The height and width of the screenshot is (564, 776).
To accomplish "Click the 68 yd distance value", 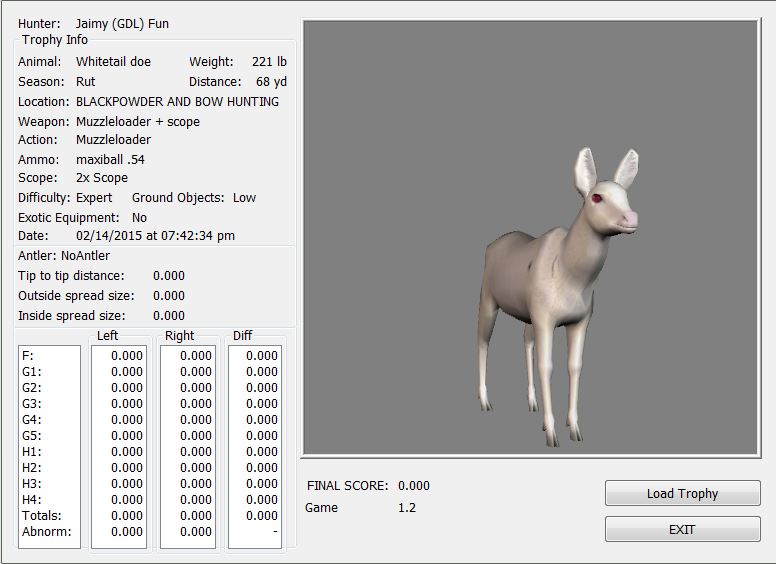I will [x=271, y=81].
